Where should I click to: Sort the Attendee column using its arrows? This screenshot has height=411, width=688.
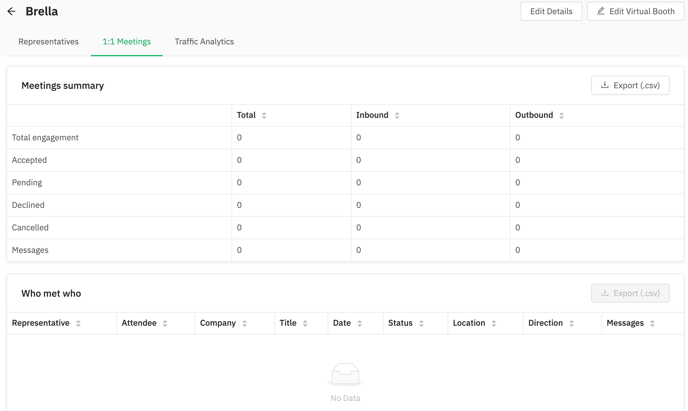[x=165, y=323]
